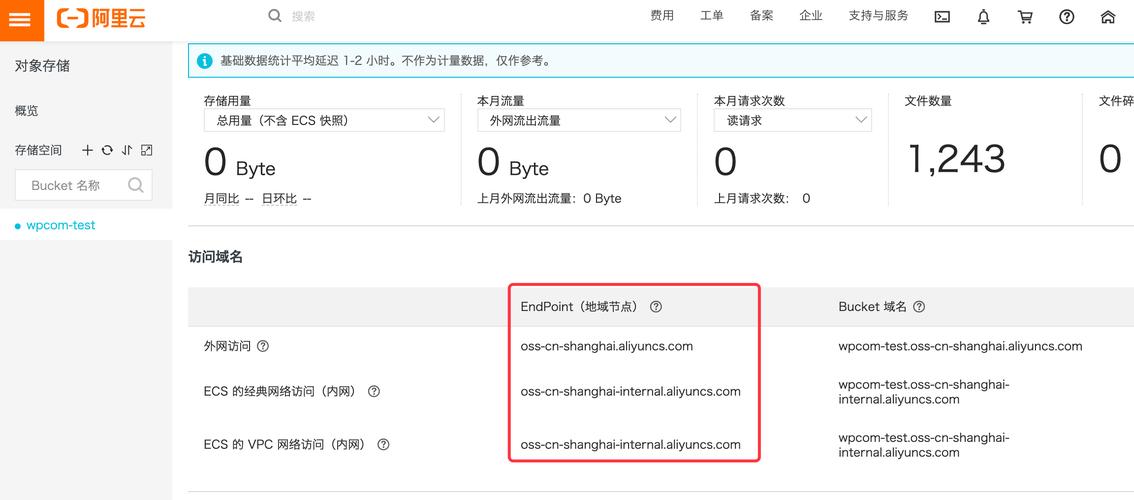Refresh the bucket list
1134x500 pixels.
click(x=107, y=151)
